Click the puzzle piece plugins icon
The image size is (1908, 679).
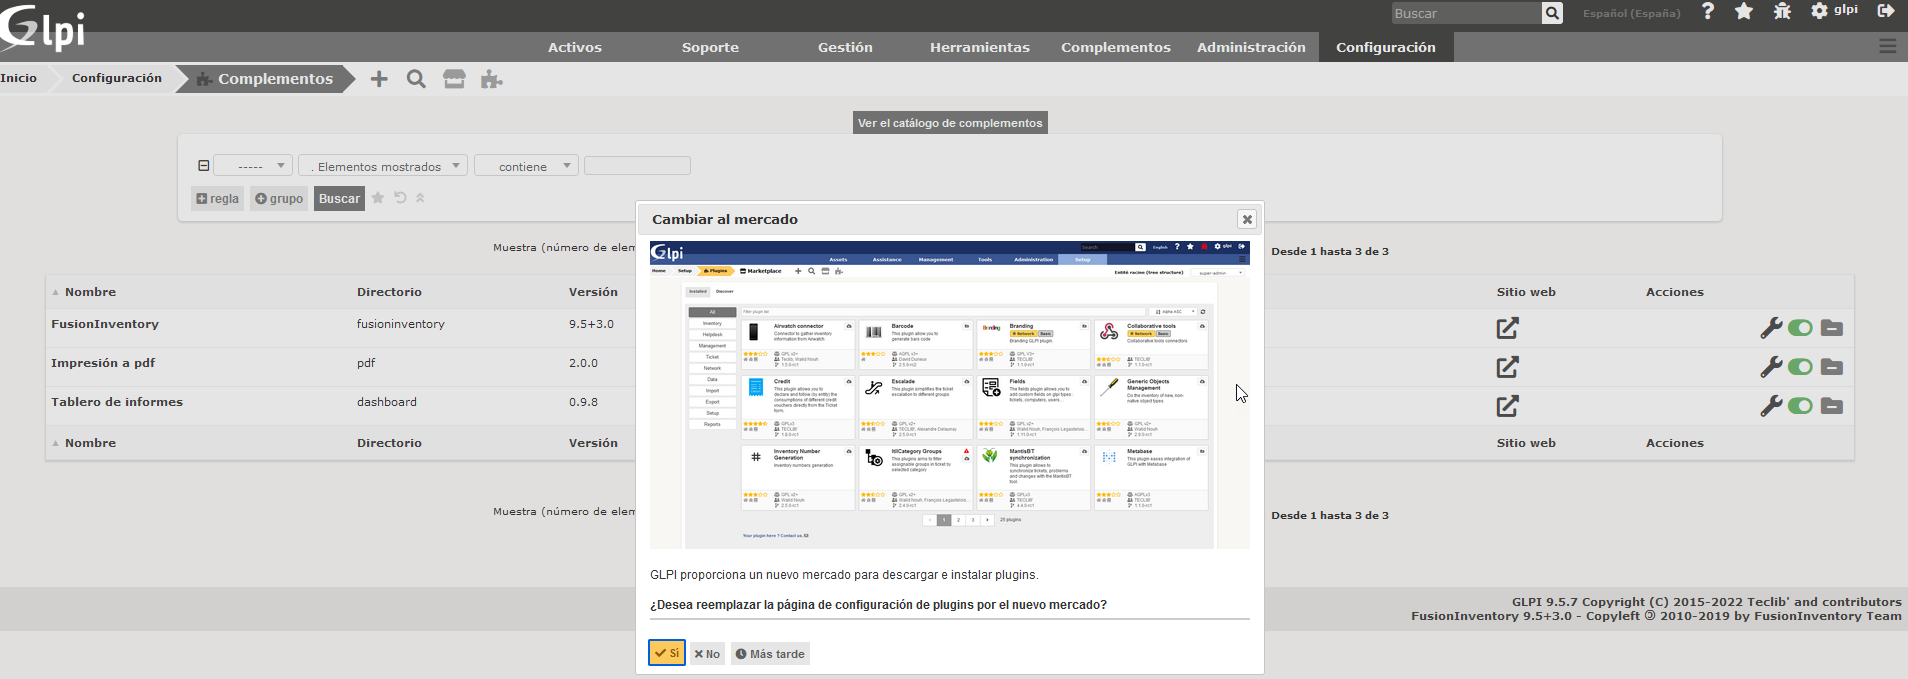[x=491, y=79]
